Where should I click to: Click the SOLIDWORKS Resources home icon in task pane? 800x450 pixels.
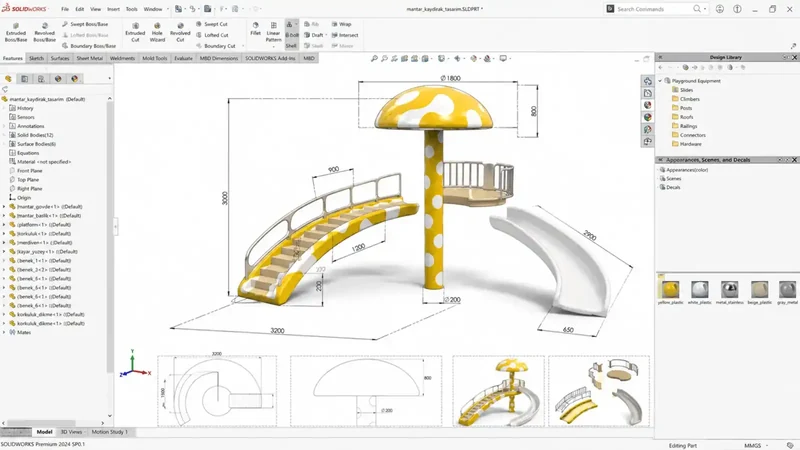pyautogui.click(x=647, y=81)
